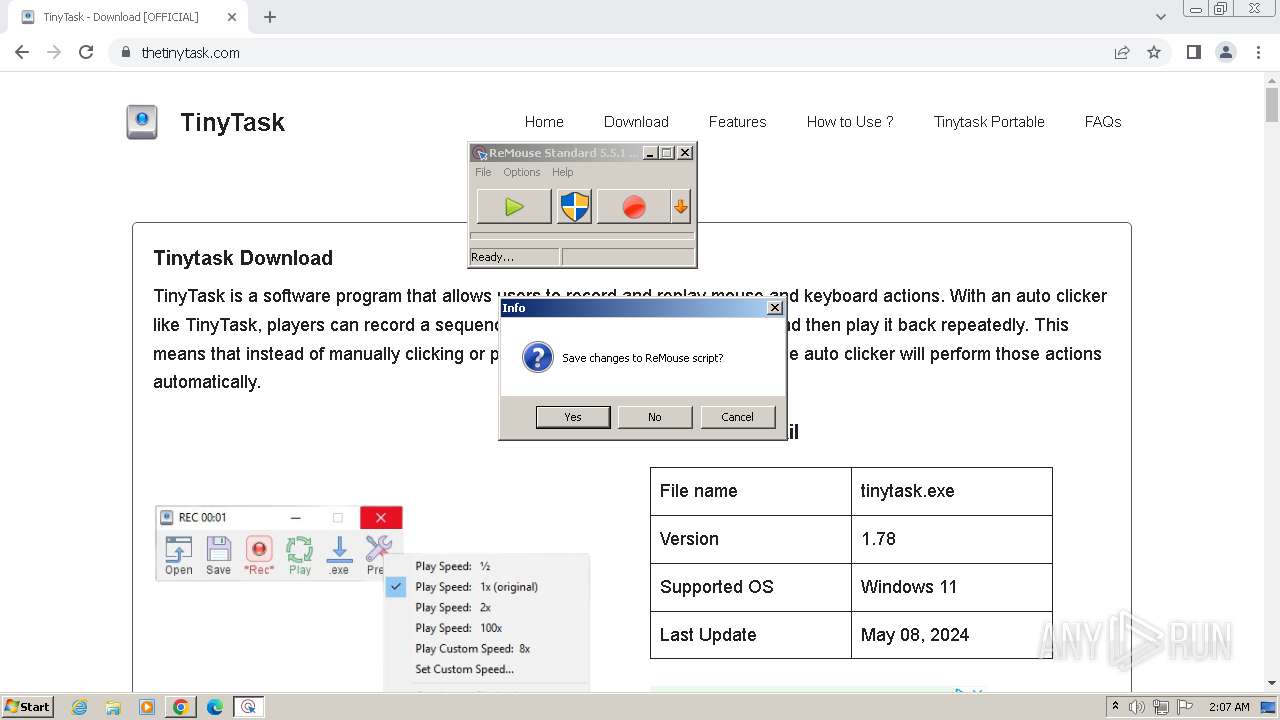Hit the red record button in ReMouse
1280x720 pixels.
point(633,207)
